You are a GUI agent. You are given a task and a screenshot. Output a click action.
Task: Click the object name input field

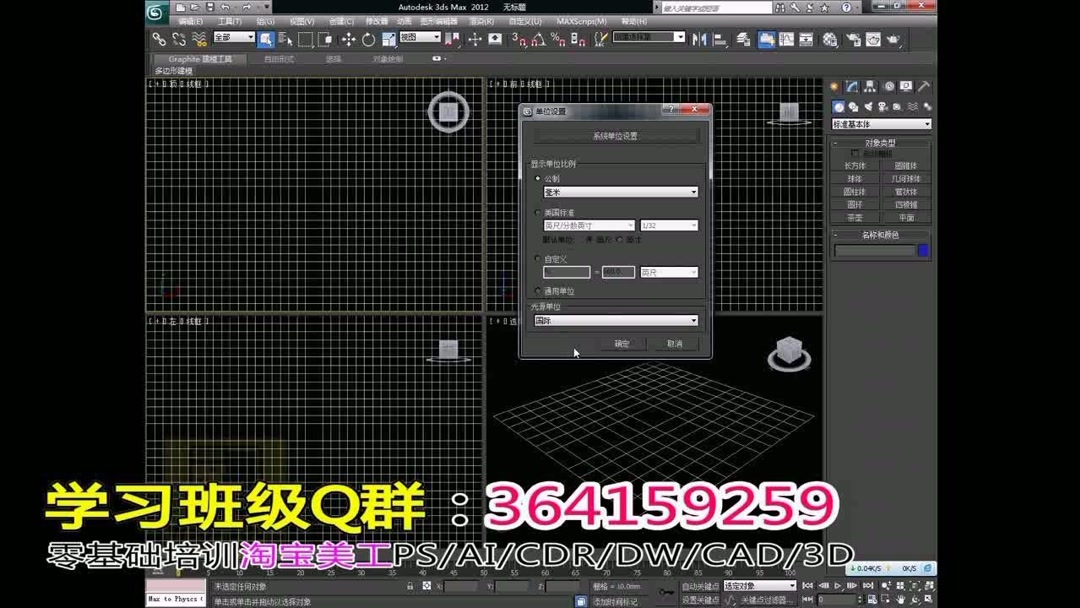873,249
